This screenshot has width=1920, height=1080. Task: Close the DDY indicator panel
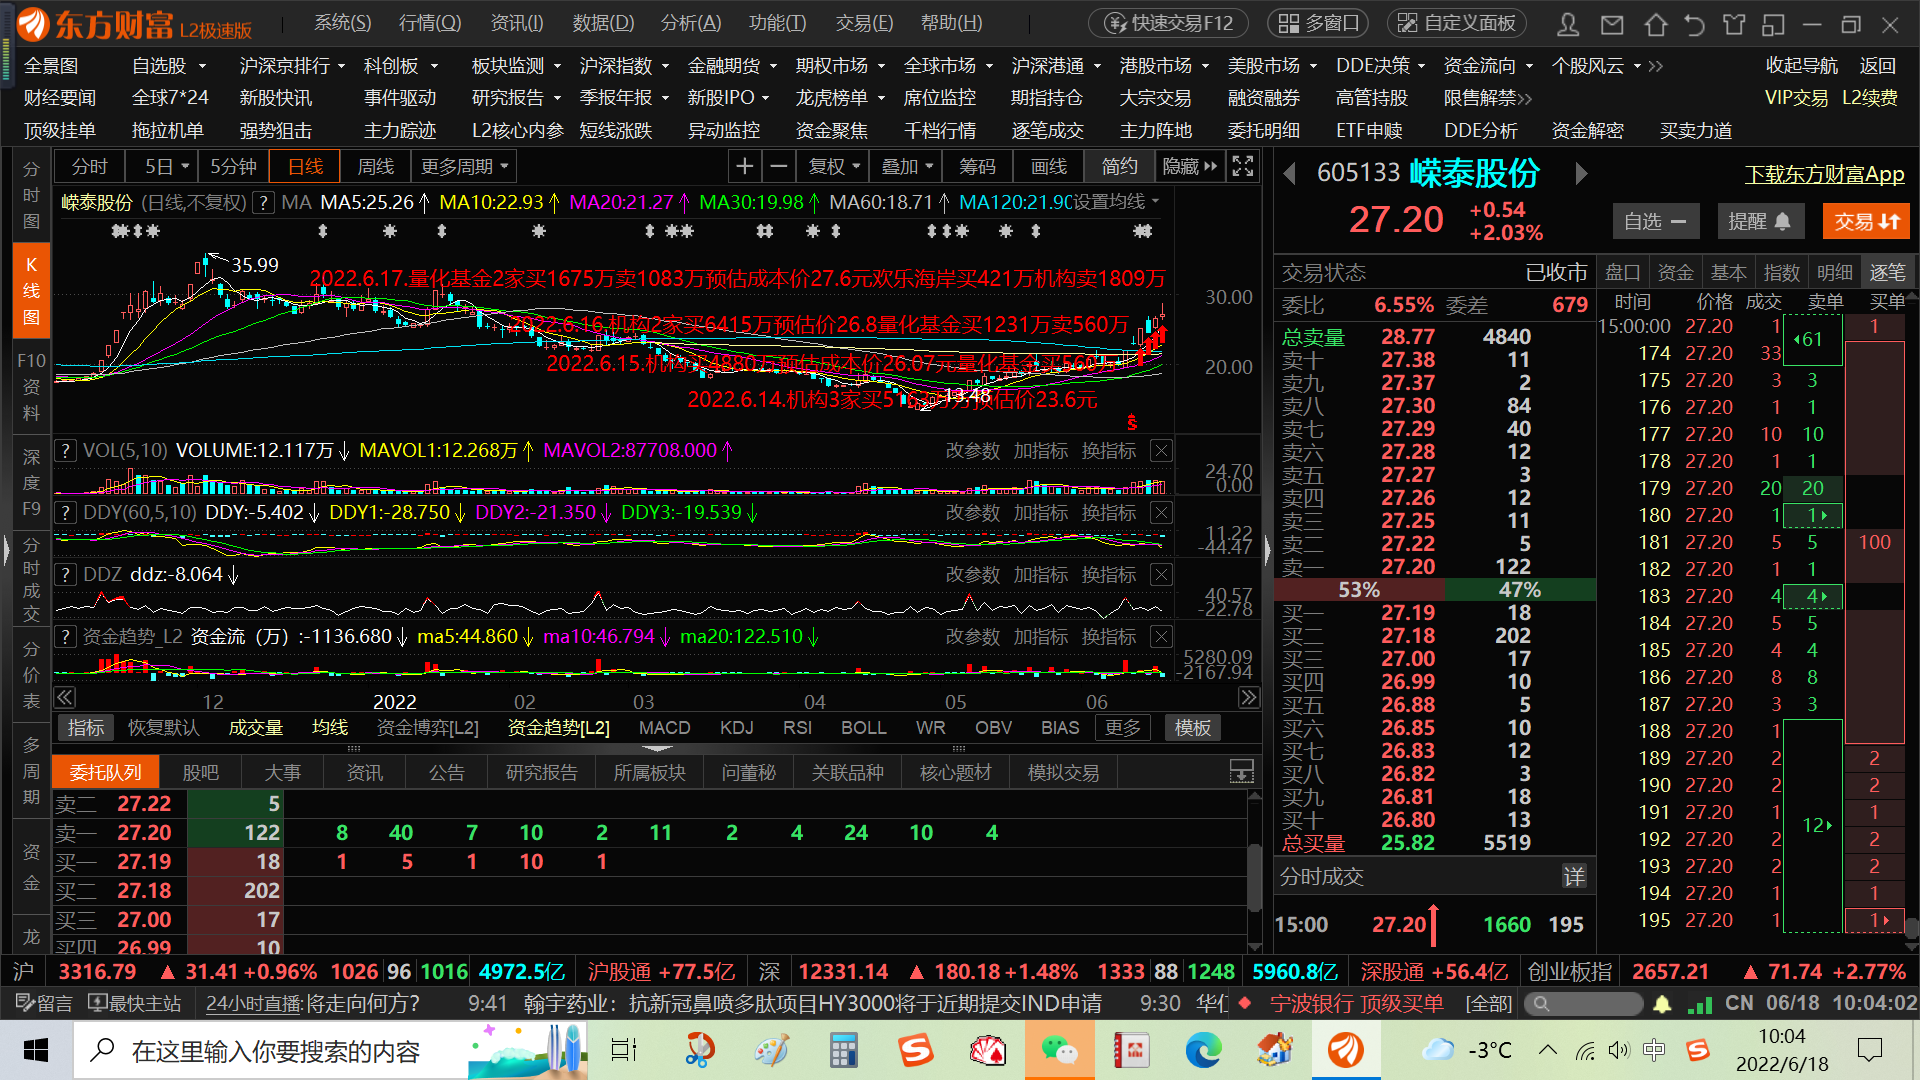pos(1161,513)
